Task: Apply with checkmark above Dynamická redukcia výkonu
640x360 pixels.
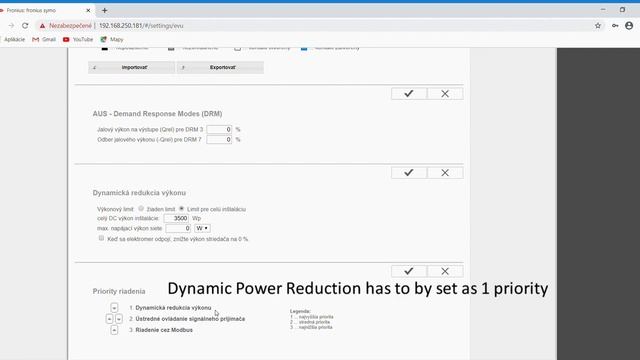Action: coord(409,173)
